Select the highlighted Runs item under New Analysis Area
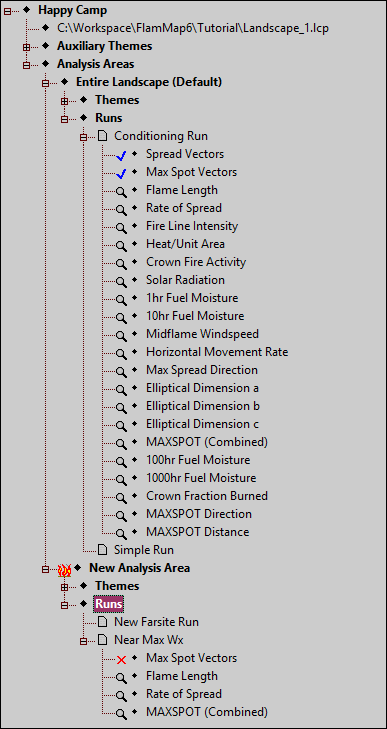Viewport: 387px width, 729px height. tap(108, 604)
